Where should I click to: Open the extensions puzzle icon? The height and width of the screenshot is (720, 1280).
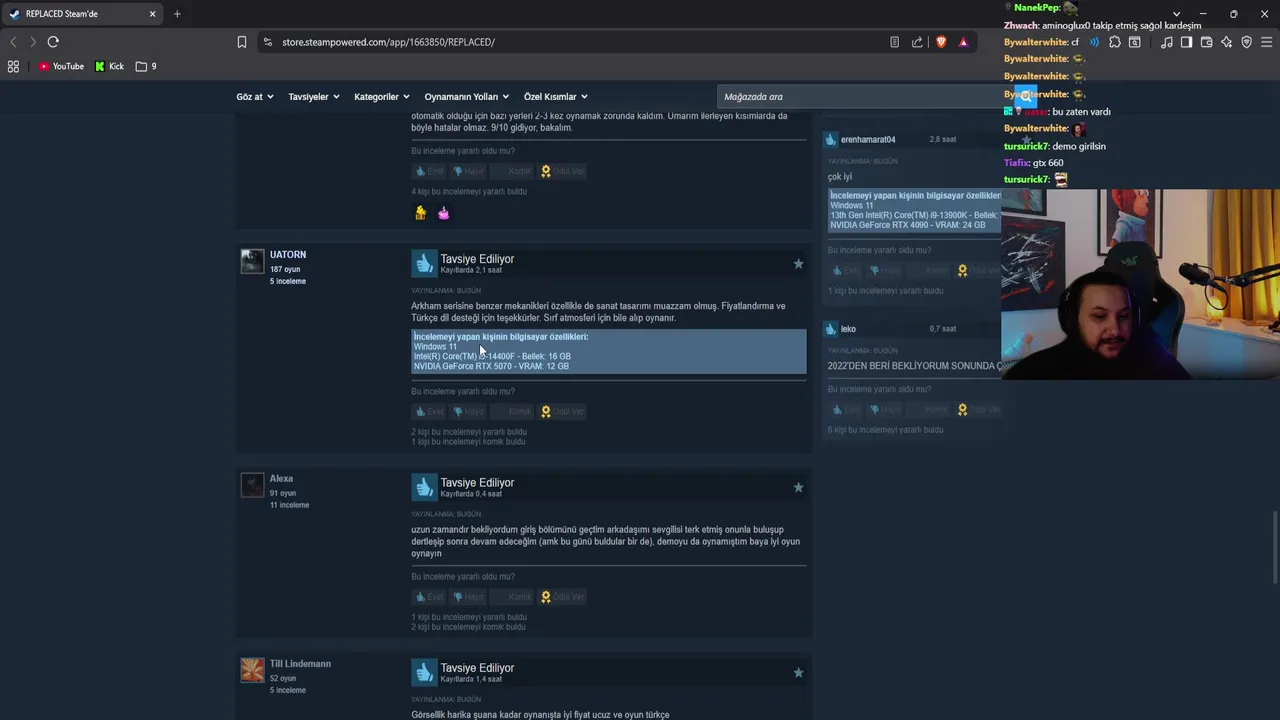[1115, 42]
